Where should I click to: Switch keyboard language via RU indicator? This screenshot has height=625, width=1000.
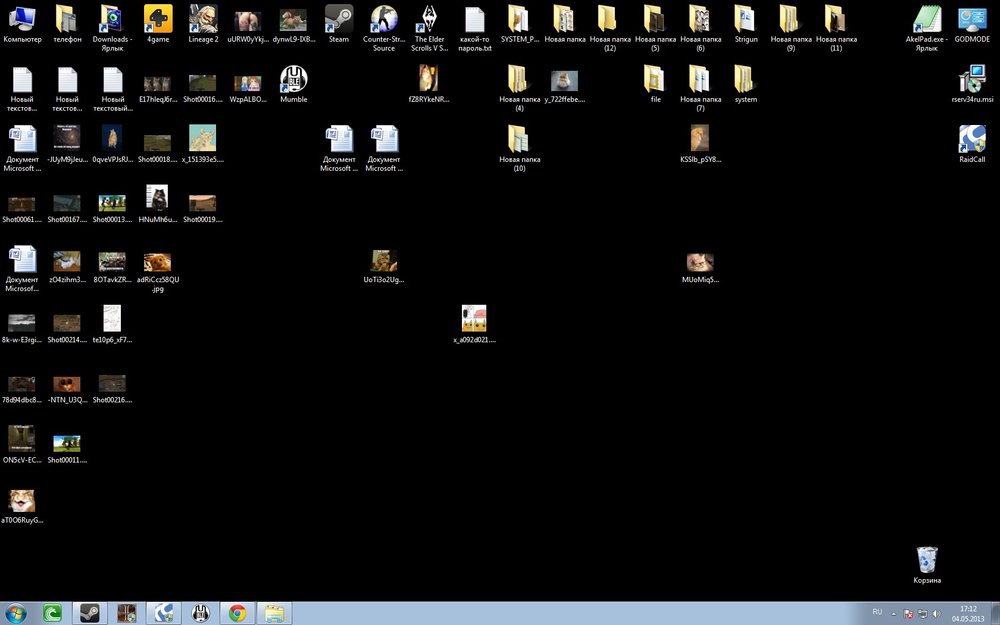tap(876, 612)
